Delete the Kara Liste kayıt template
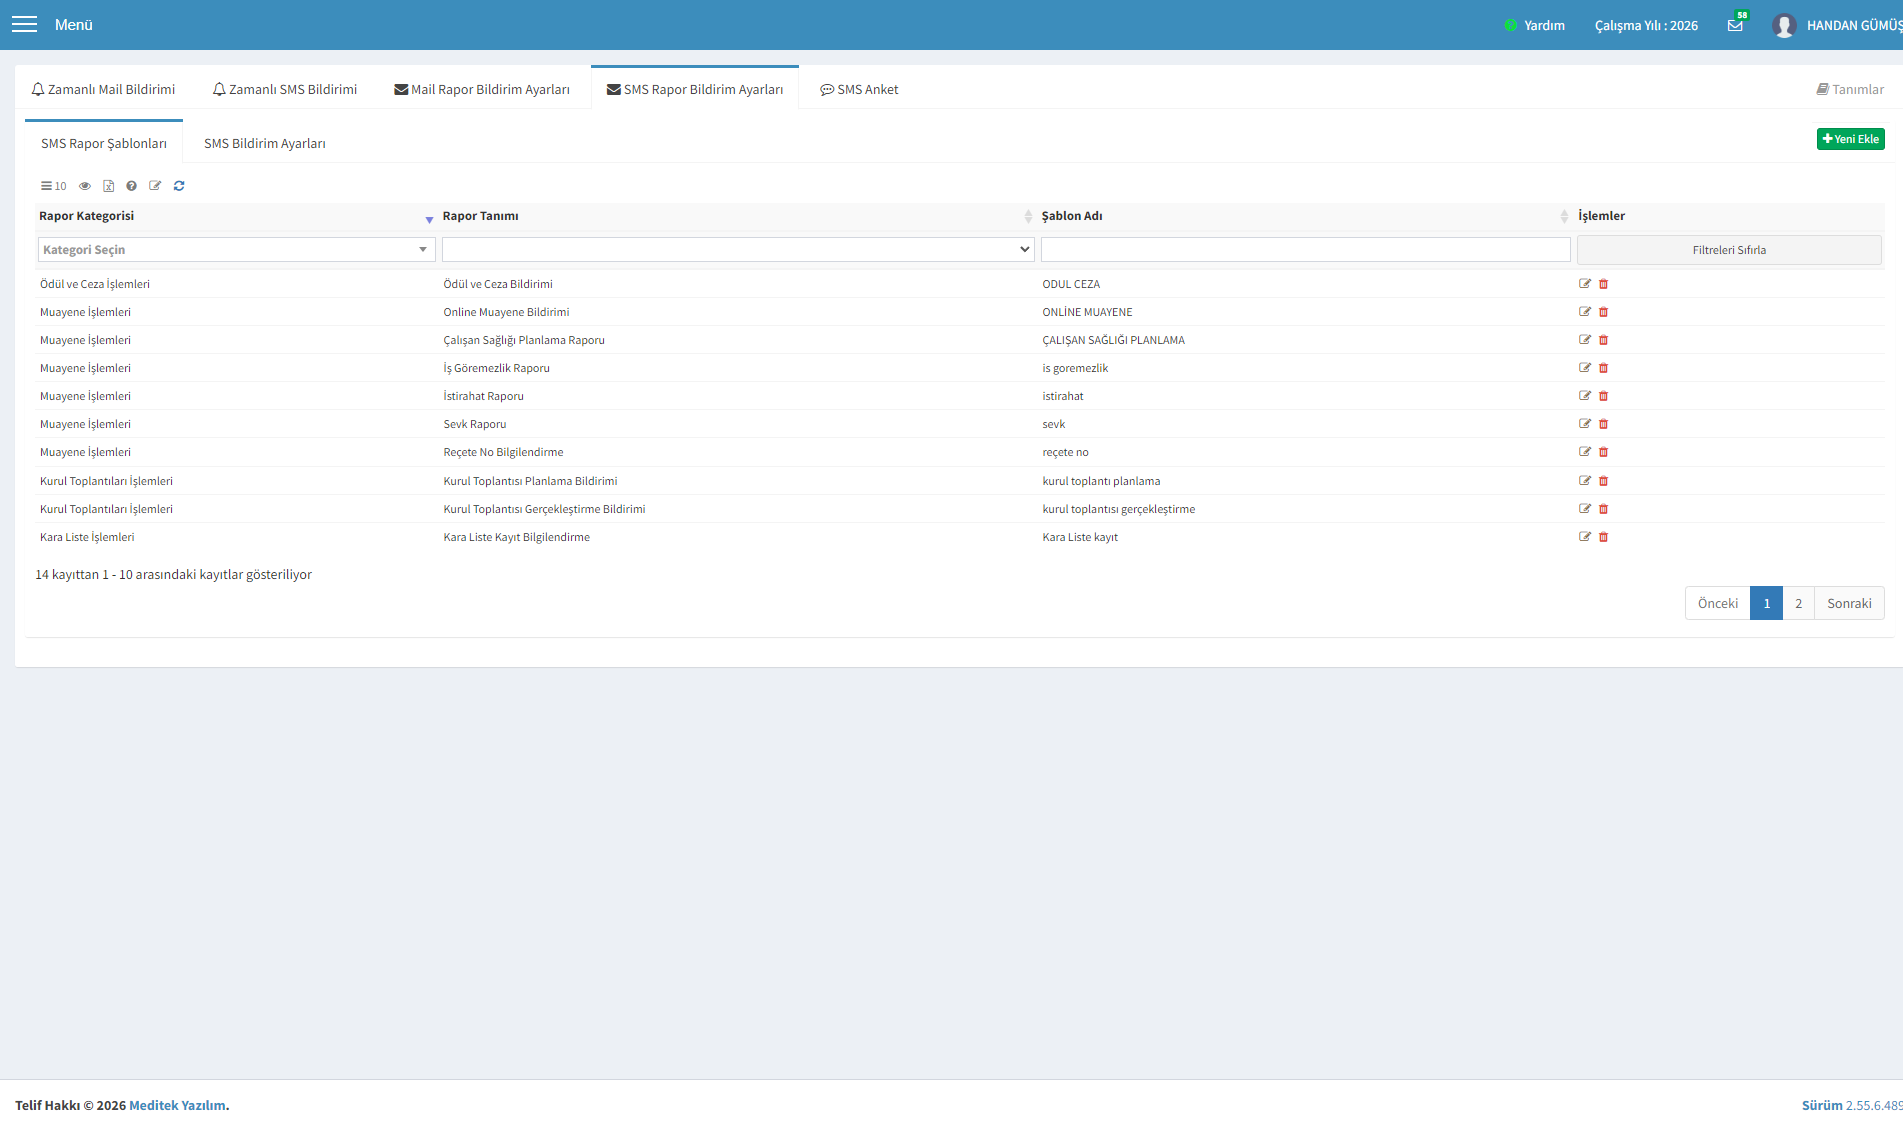Image resolution: width=1903 pixels, height=1130 pixels. (1603, 537)
